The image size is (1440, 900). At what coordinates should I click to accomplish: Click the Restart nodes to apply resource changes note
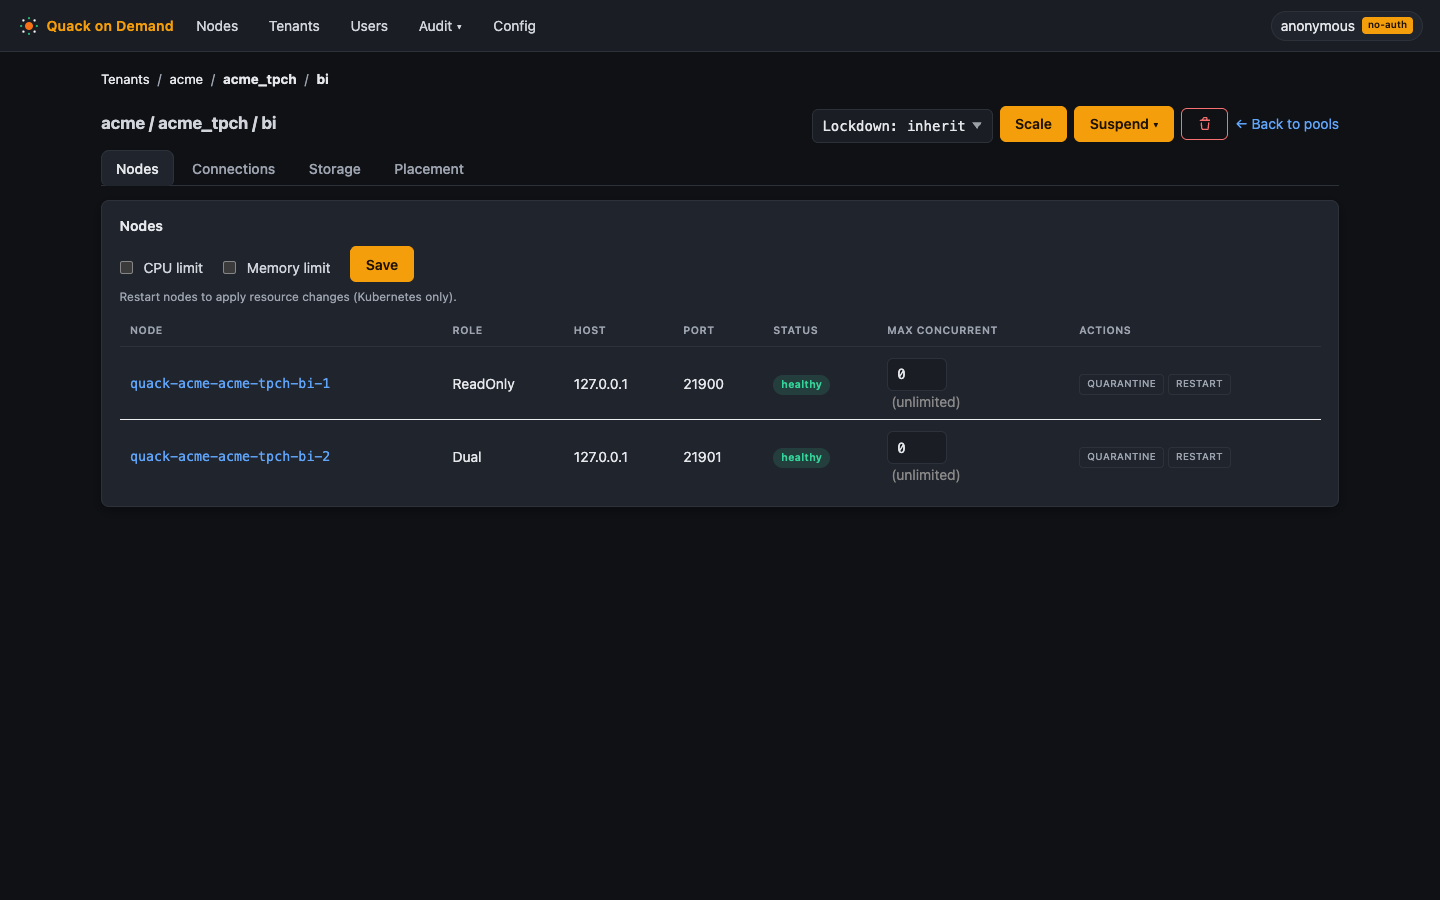pyautogui.click(x=288, y=297)
